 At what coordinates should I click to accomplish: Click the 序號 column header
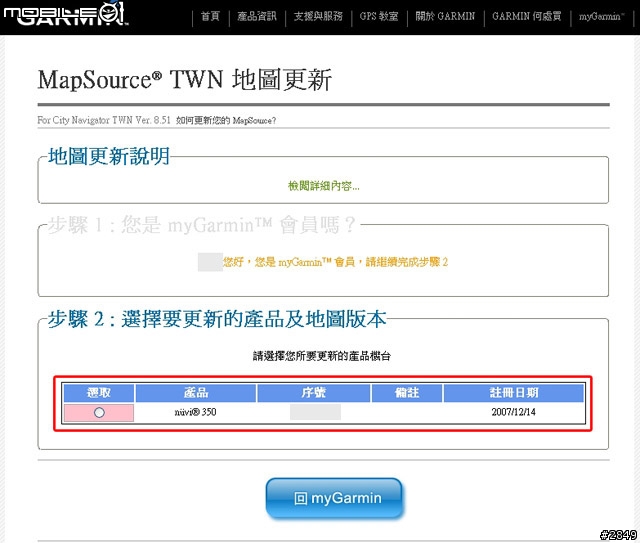tap(313, 393)
